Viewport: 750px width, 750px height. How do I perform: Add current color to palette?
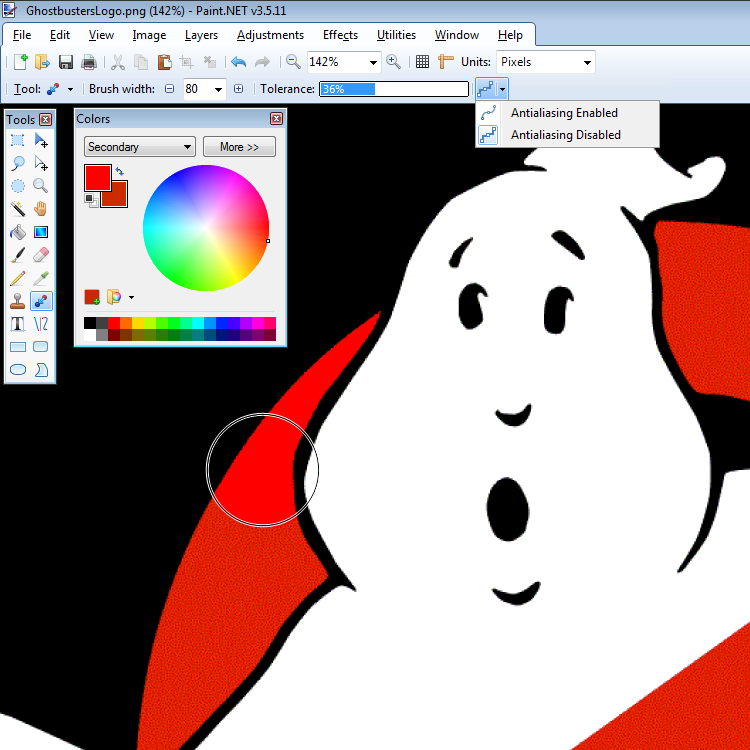[x=92, y=297]
